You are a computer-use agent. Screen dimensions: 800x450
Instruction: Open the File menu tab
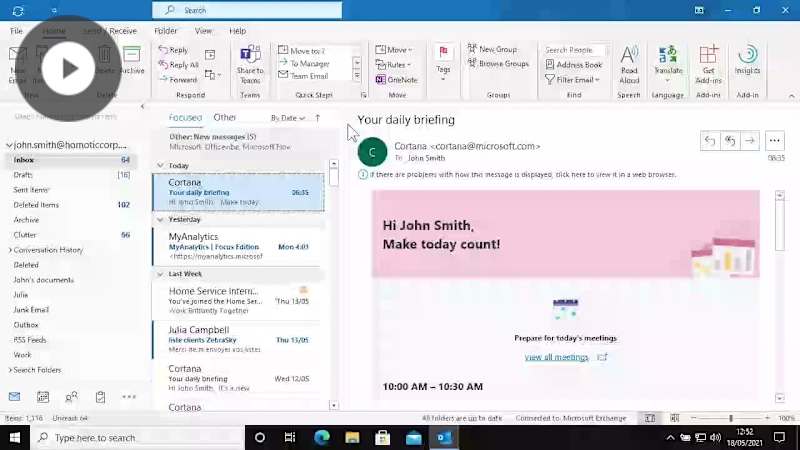(16, 31)
